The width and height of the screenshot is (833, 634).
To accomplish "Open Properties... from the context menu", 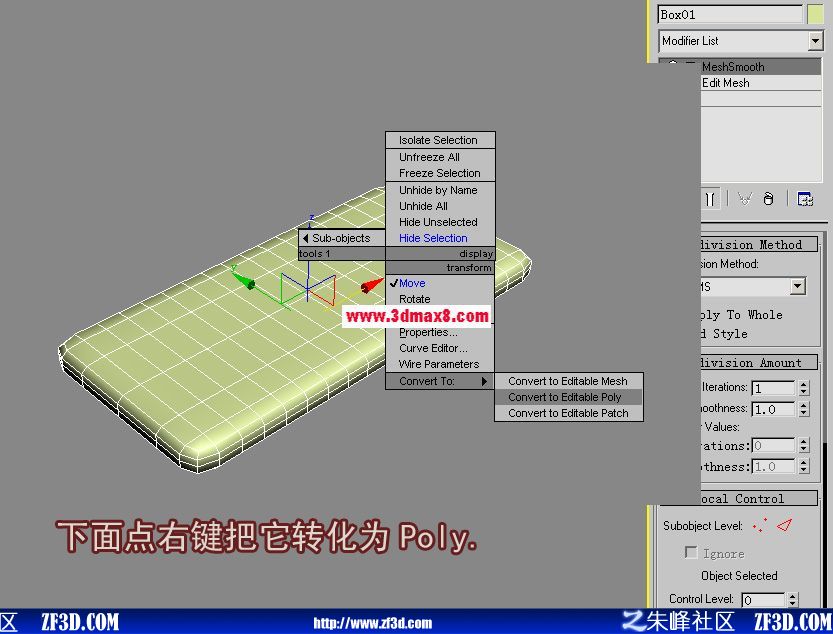I will point(440,333).
